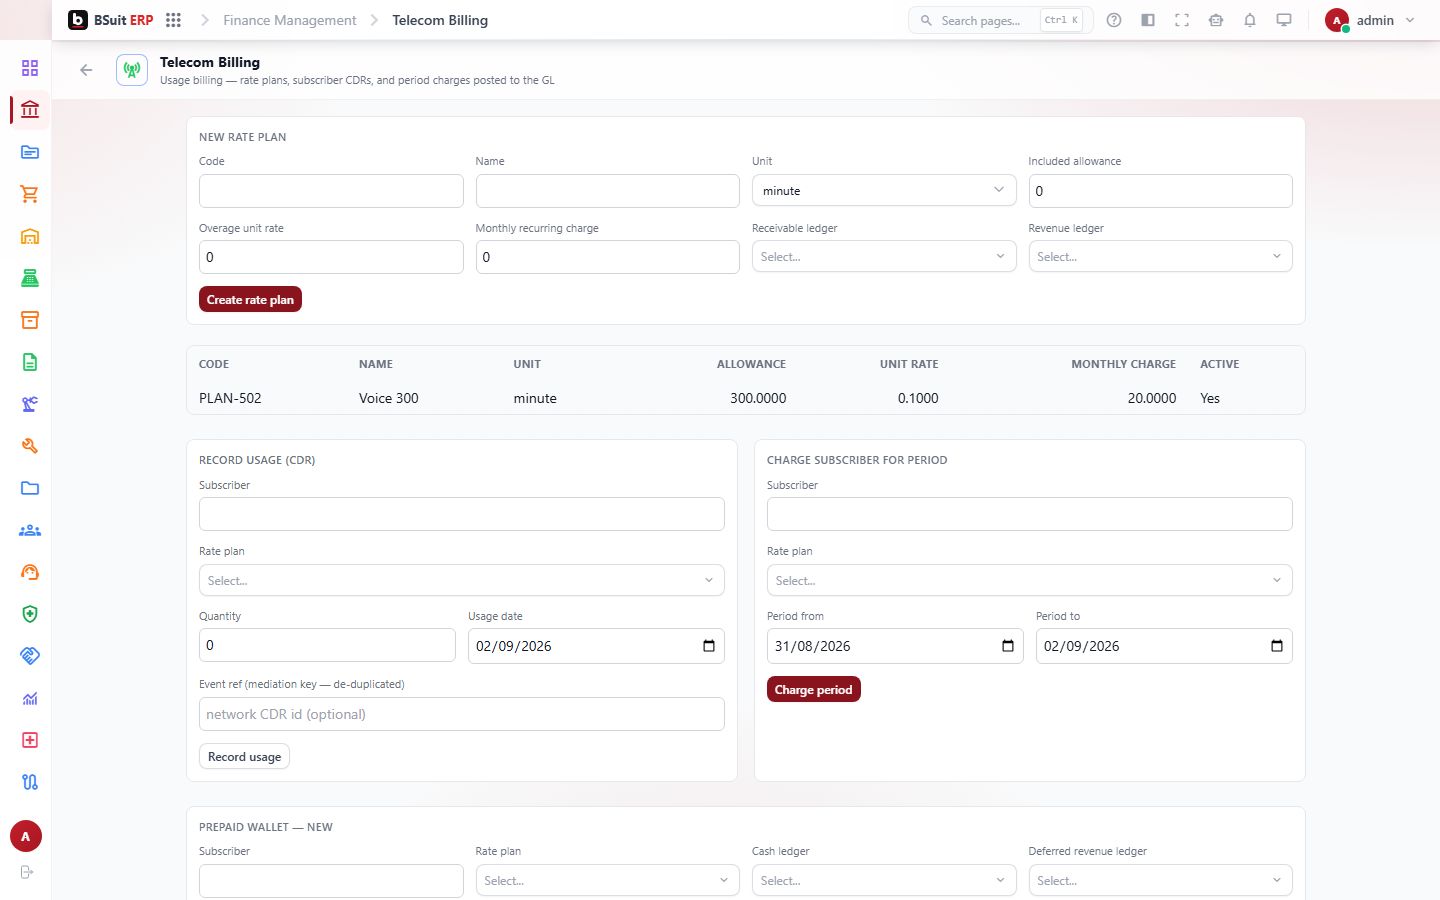
Task: Select the PLAN-502 code cell
Action: (230, 398)
